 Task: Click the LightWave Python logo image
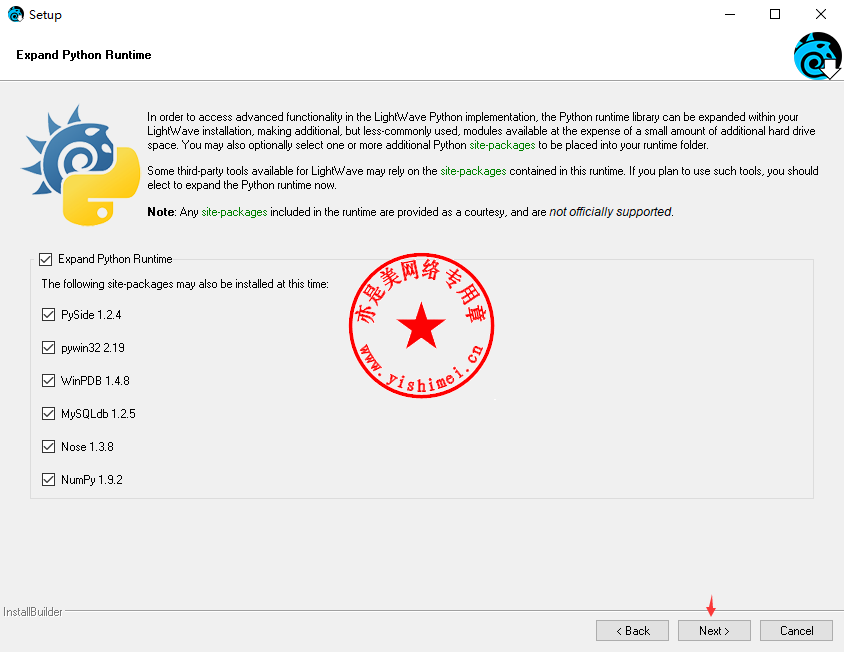pyautogui.click(x=81, y=165)
